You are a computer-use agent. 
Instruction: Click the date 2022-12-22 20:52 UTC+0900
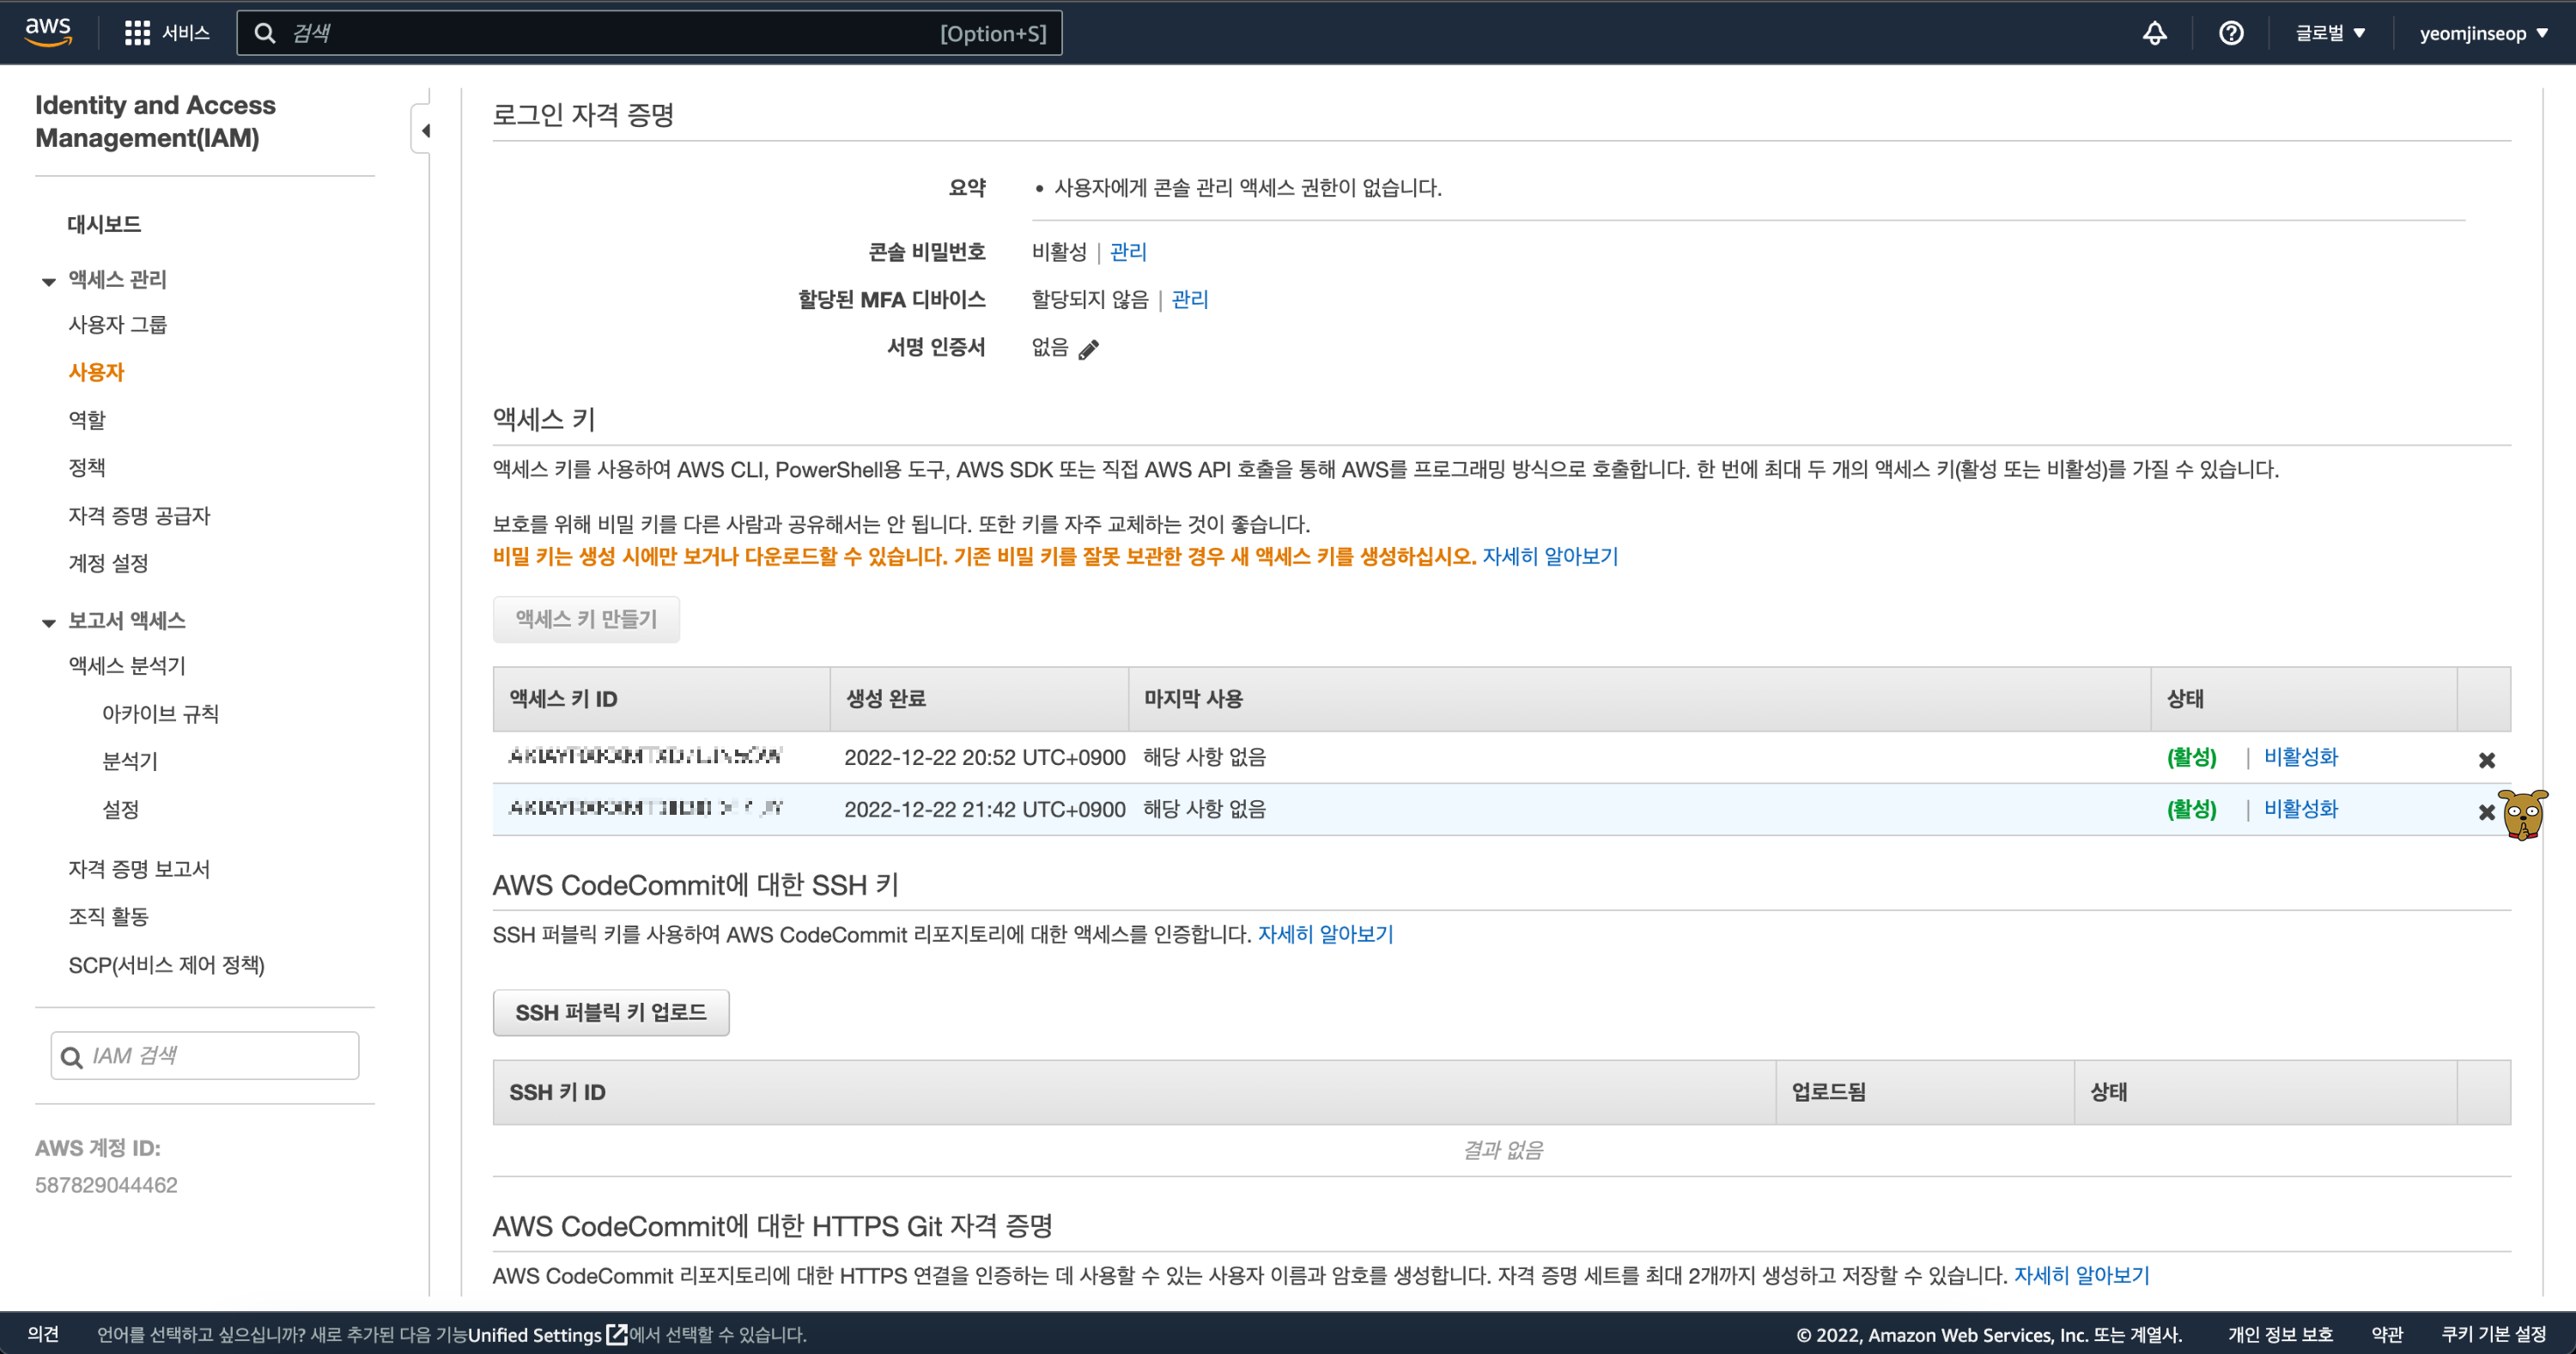984,757
